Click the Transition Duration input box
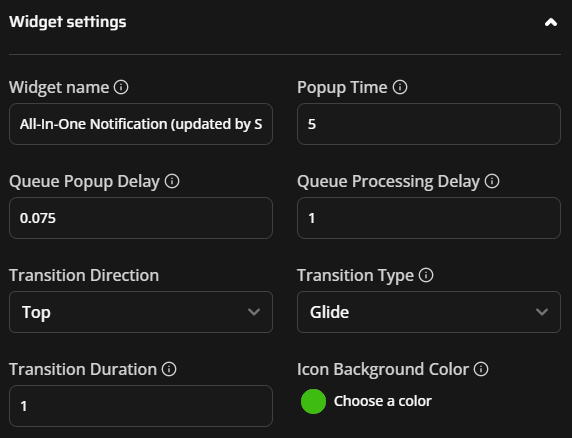This screenshot has height=438, width=572. click(141, 406)
